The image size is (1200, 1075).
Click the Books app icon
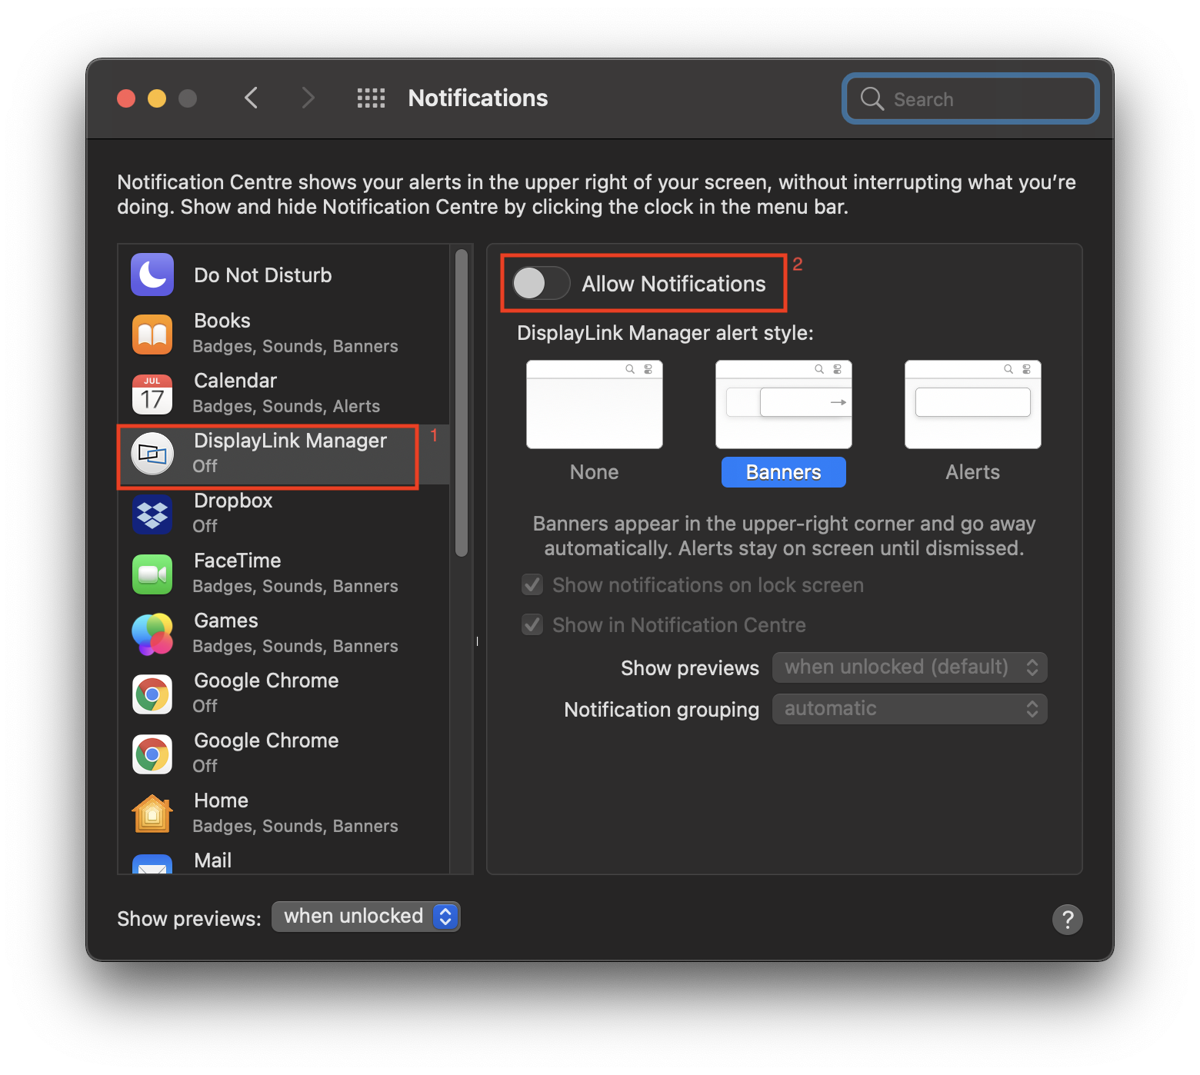152,332
